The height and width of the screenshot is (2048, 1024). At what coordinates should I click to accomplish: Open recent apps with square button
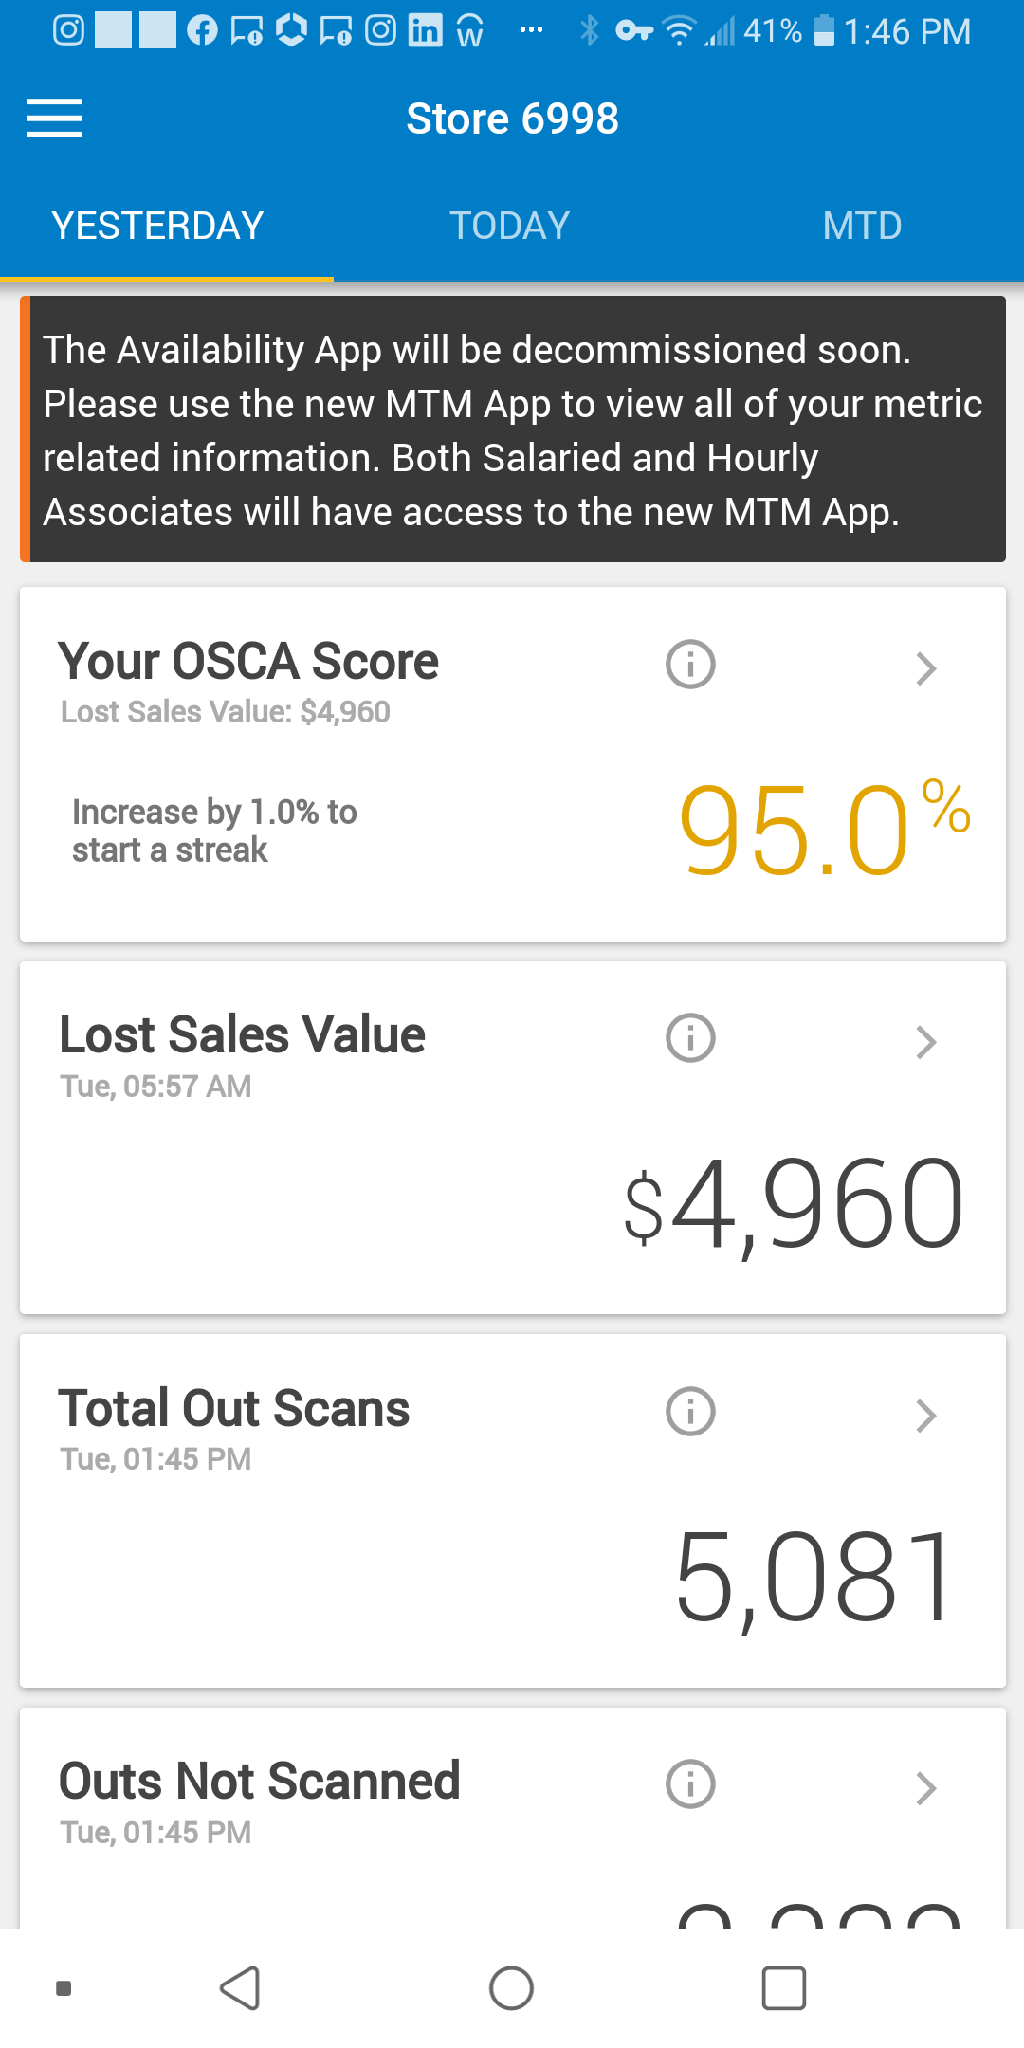pyautogui.click(x=784, y=1988)
